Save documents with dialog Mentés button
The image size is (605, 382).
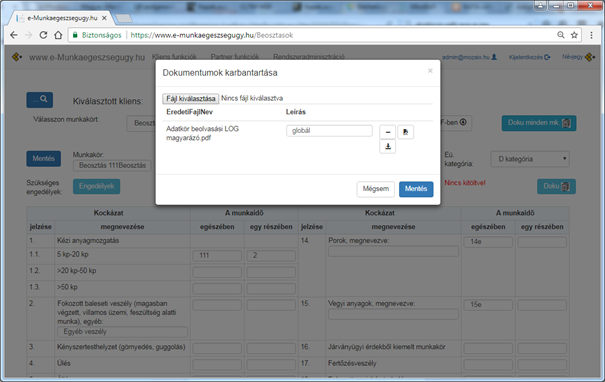[x=416, y=189]
